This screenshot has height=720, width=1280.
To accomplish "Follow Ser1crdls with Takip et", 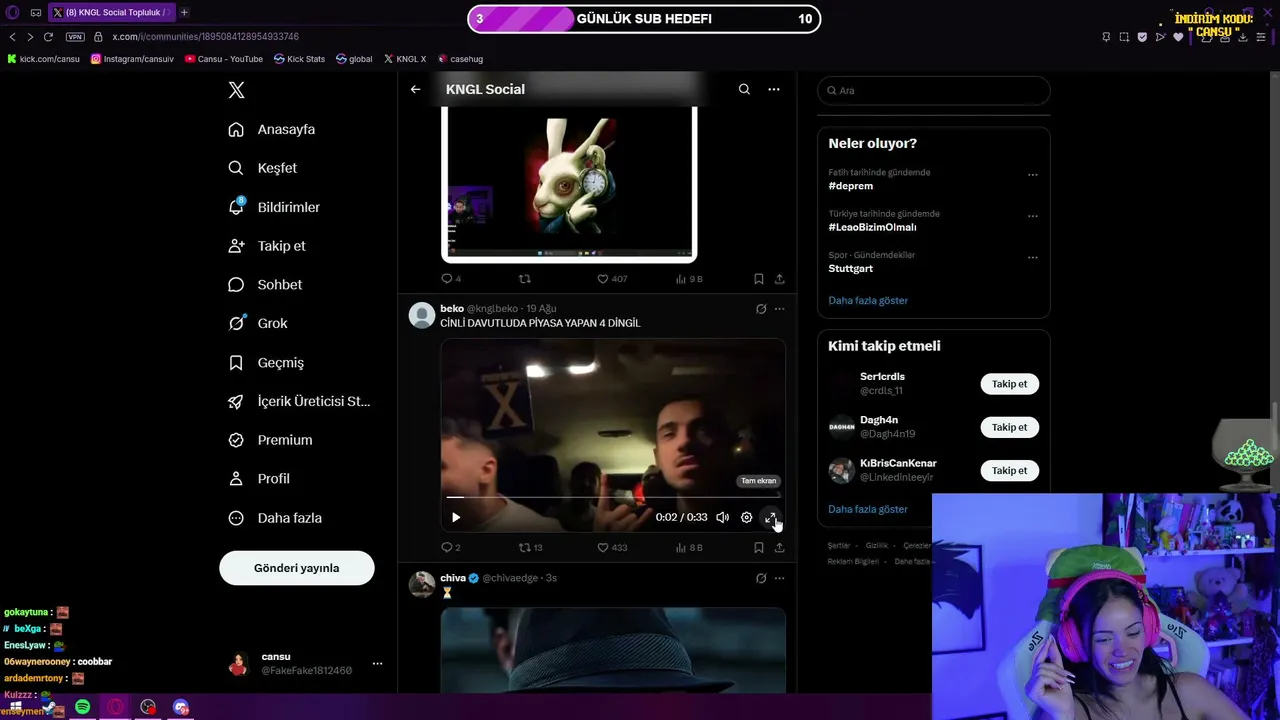I will [x=1010, y=384].
